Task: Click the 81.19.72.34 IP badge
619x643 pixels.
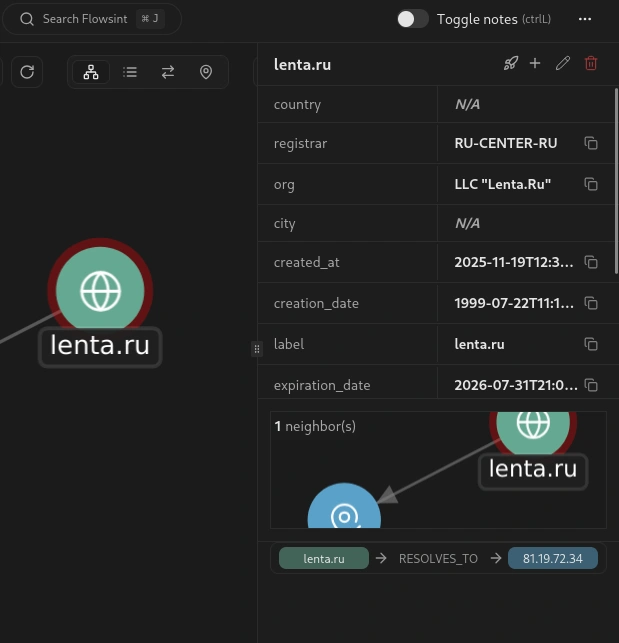Action: [x=552, y=559]
